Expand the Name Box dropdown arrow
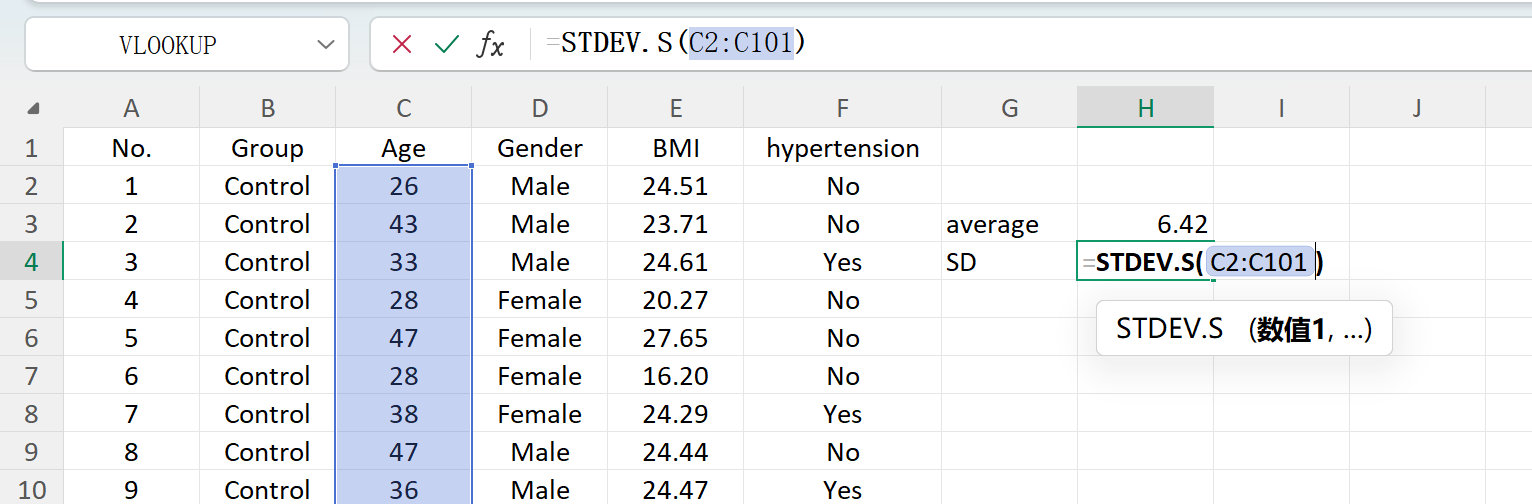Screen dimensions: 1532x504 pos(325,44)
